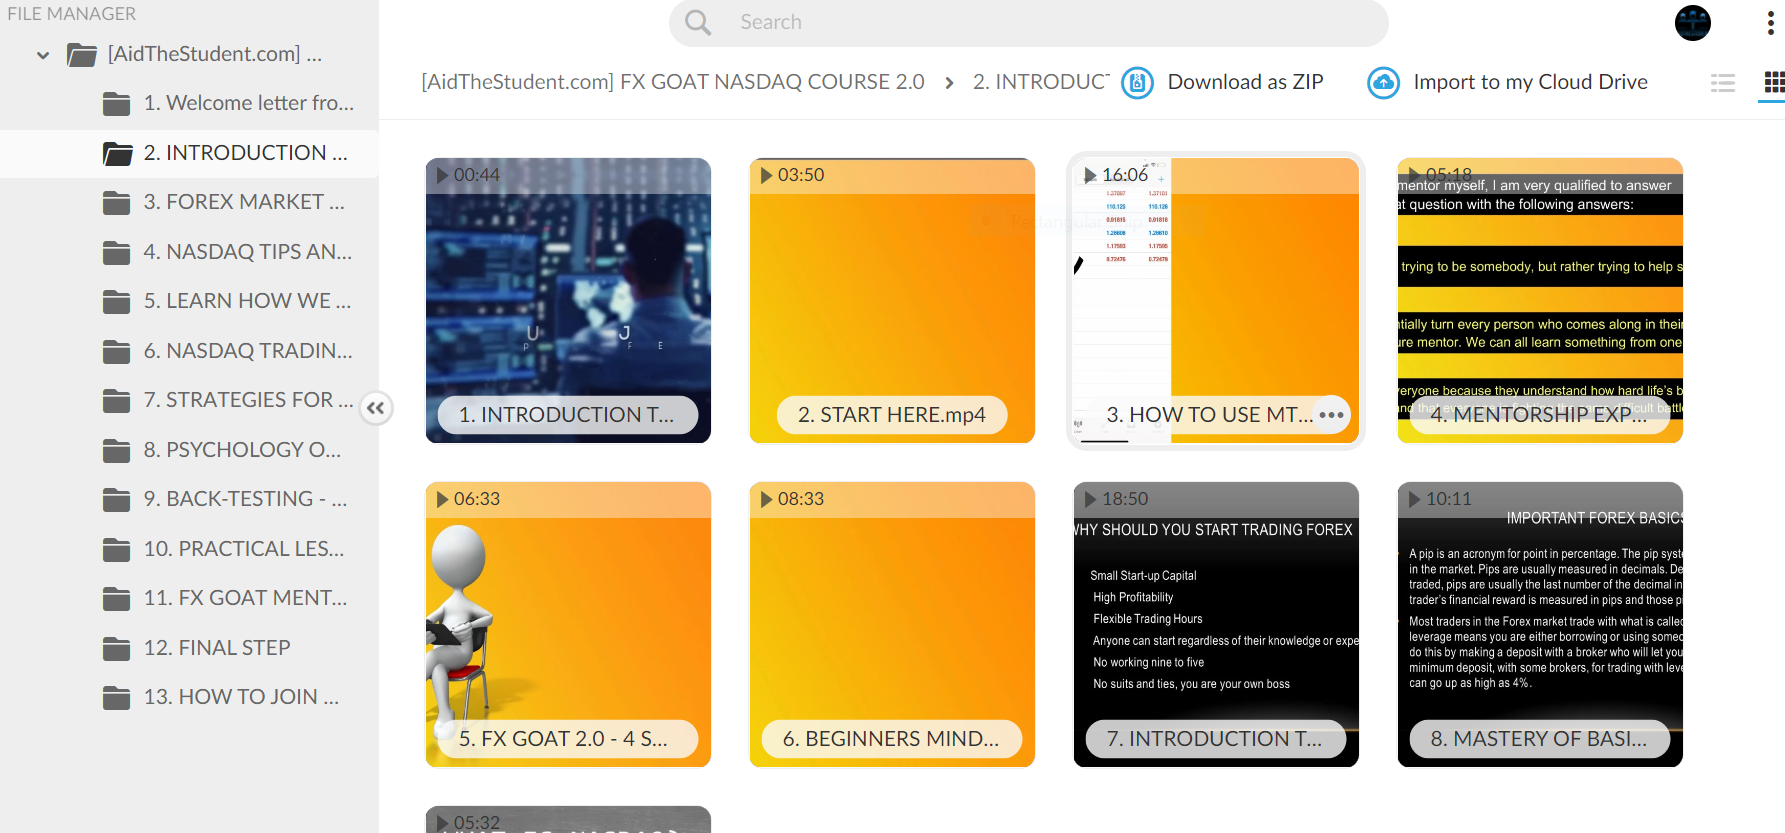Click folder icon for 10. PRACTICAL LES...
This screenshot has width=1785, height=833.
pyautogui.click(x=117, y=549)
